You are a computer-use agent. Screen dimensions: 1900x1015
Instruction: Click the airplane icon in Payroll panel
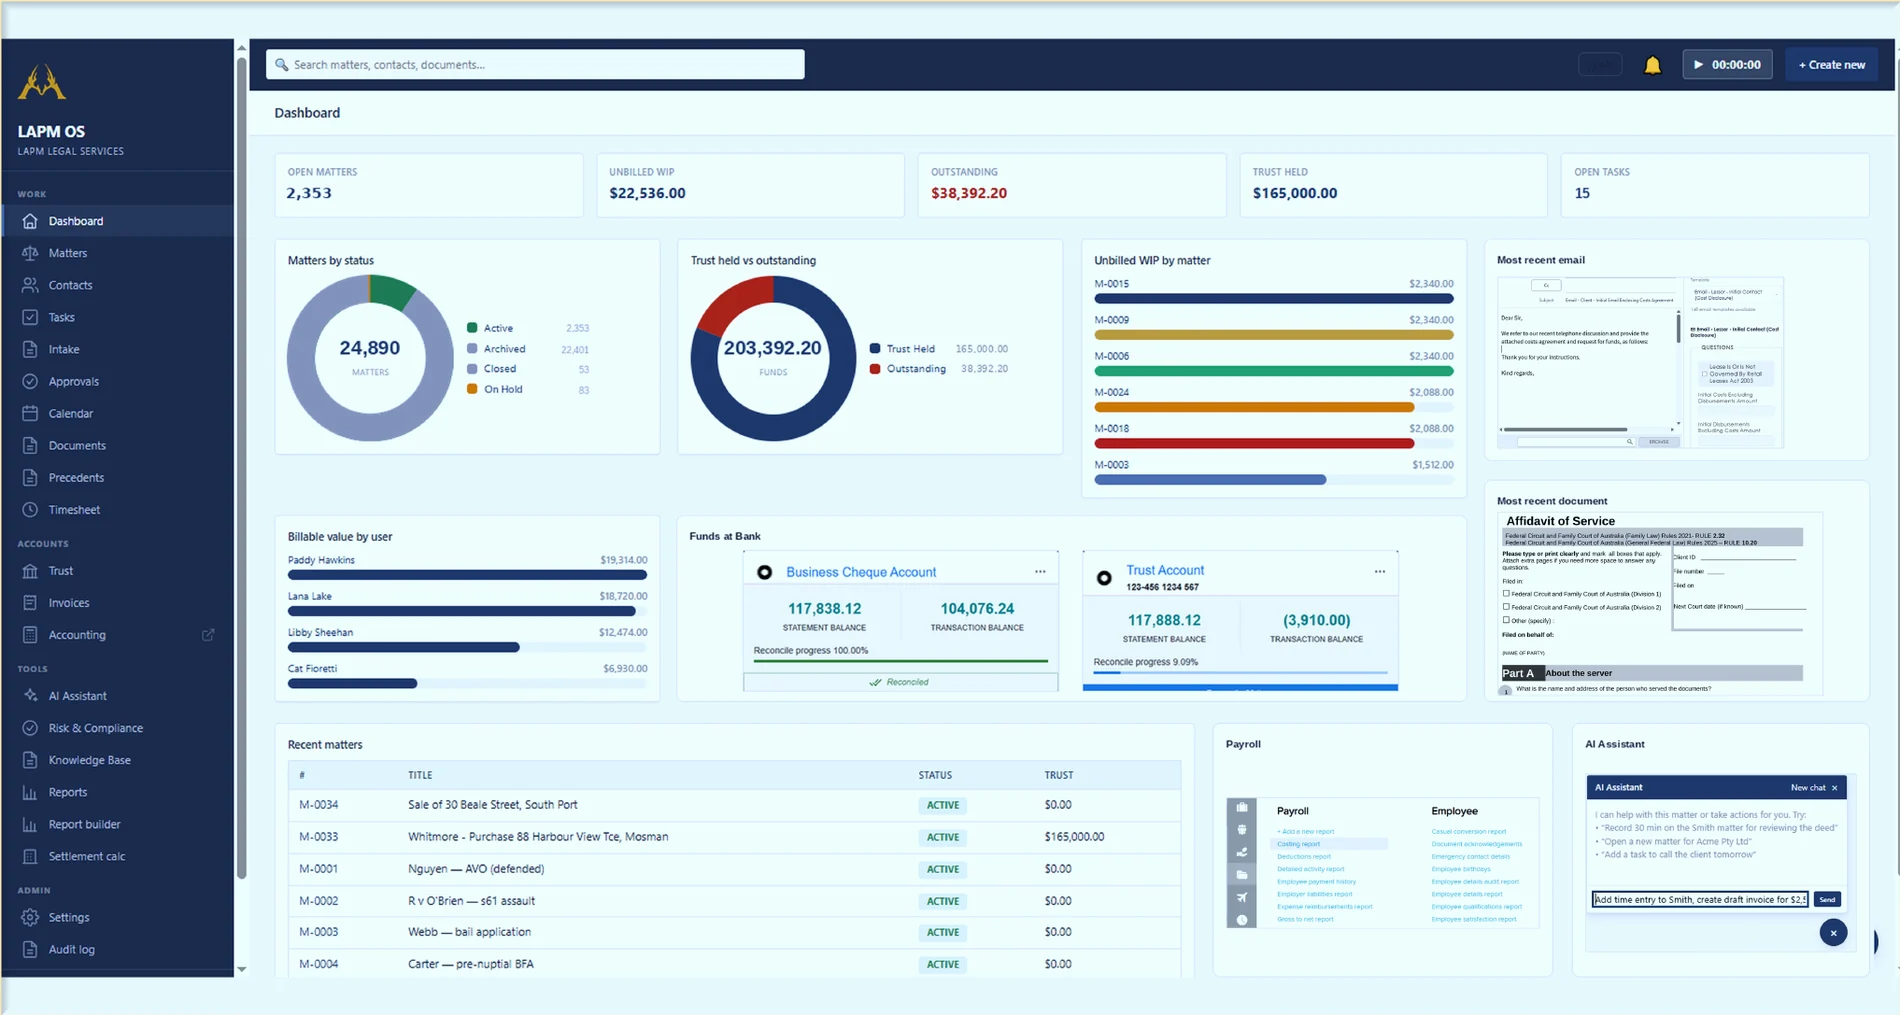click(1241, 897)
